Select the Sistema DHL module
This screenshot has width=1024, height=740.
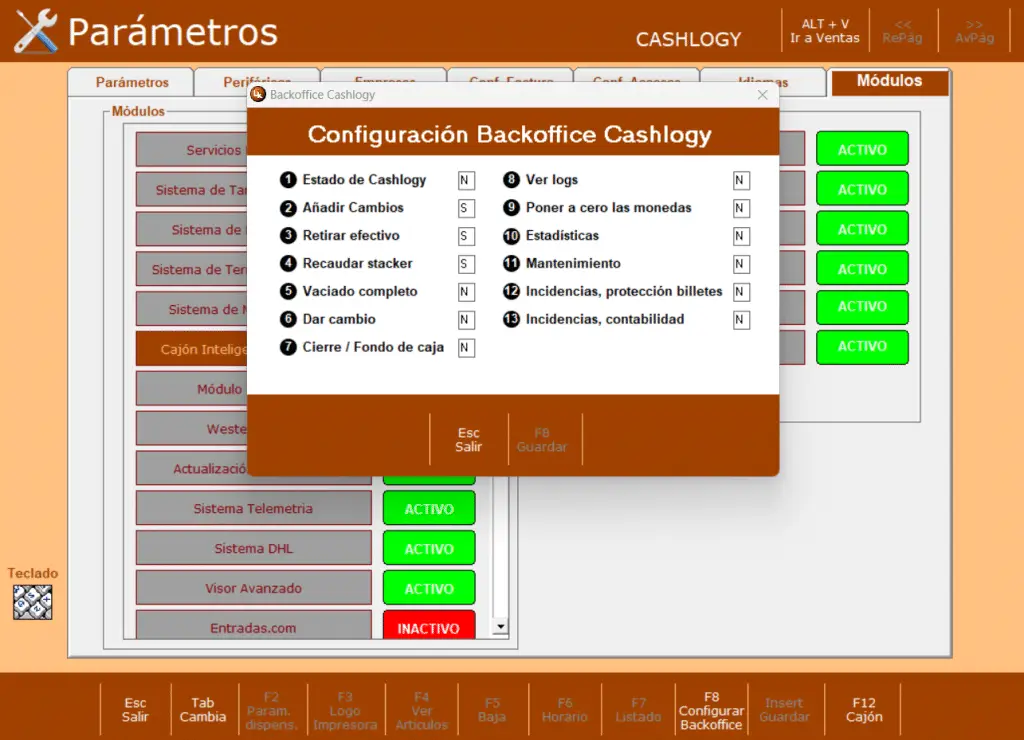click(253, 549)
